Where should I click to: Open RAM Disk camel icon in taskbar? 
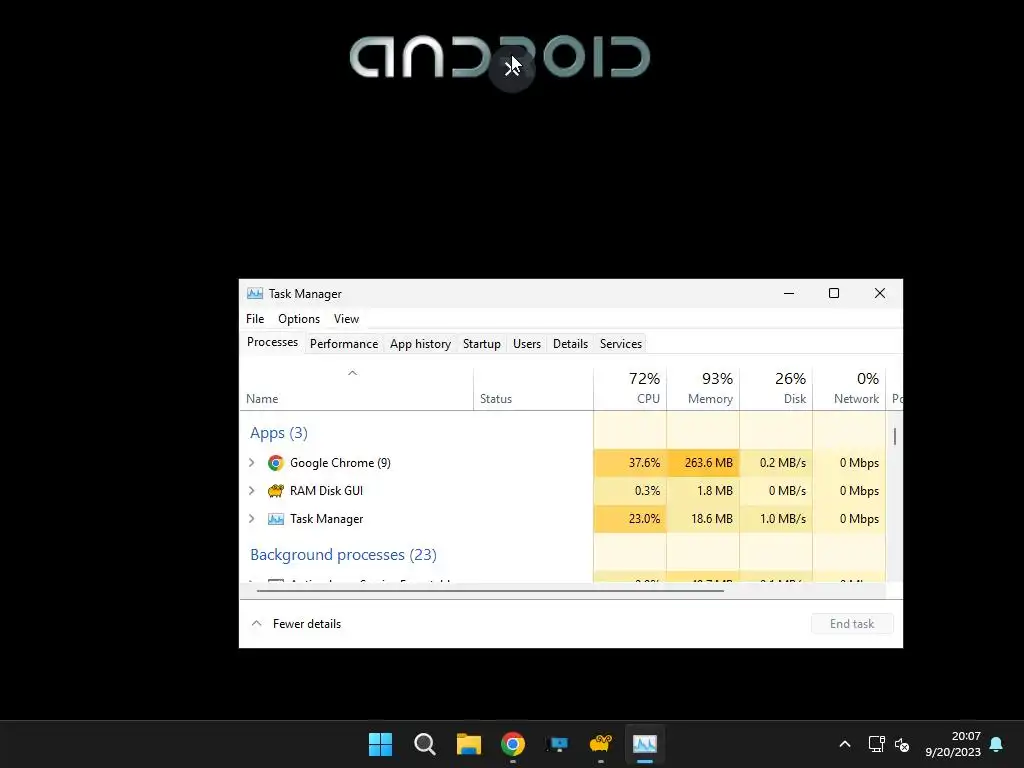[601, 744]
